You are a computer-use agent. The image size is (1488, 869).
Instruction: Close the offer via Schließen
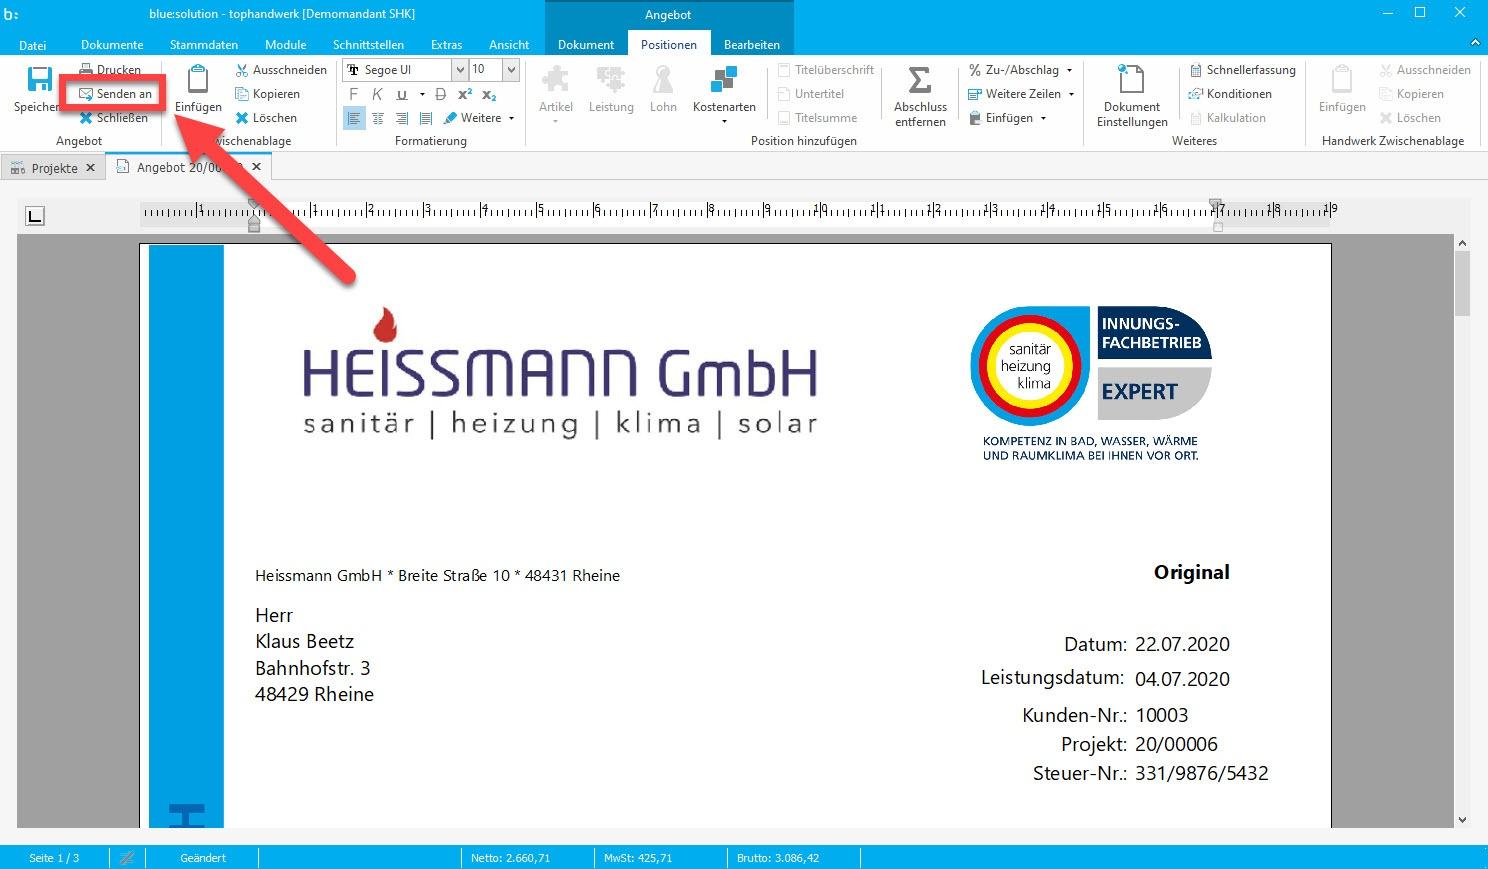[x=114, y=118]
